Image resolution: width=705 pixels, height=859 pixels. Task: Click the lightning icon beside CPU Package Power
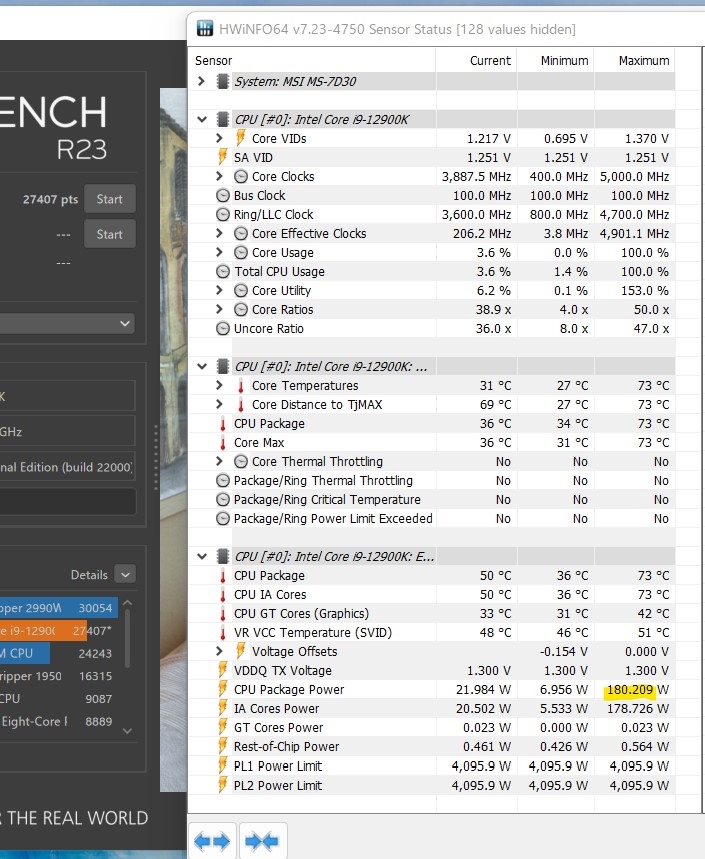coord(222,689)
